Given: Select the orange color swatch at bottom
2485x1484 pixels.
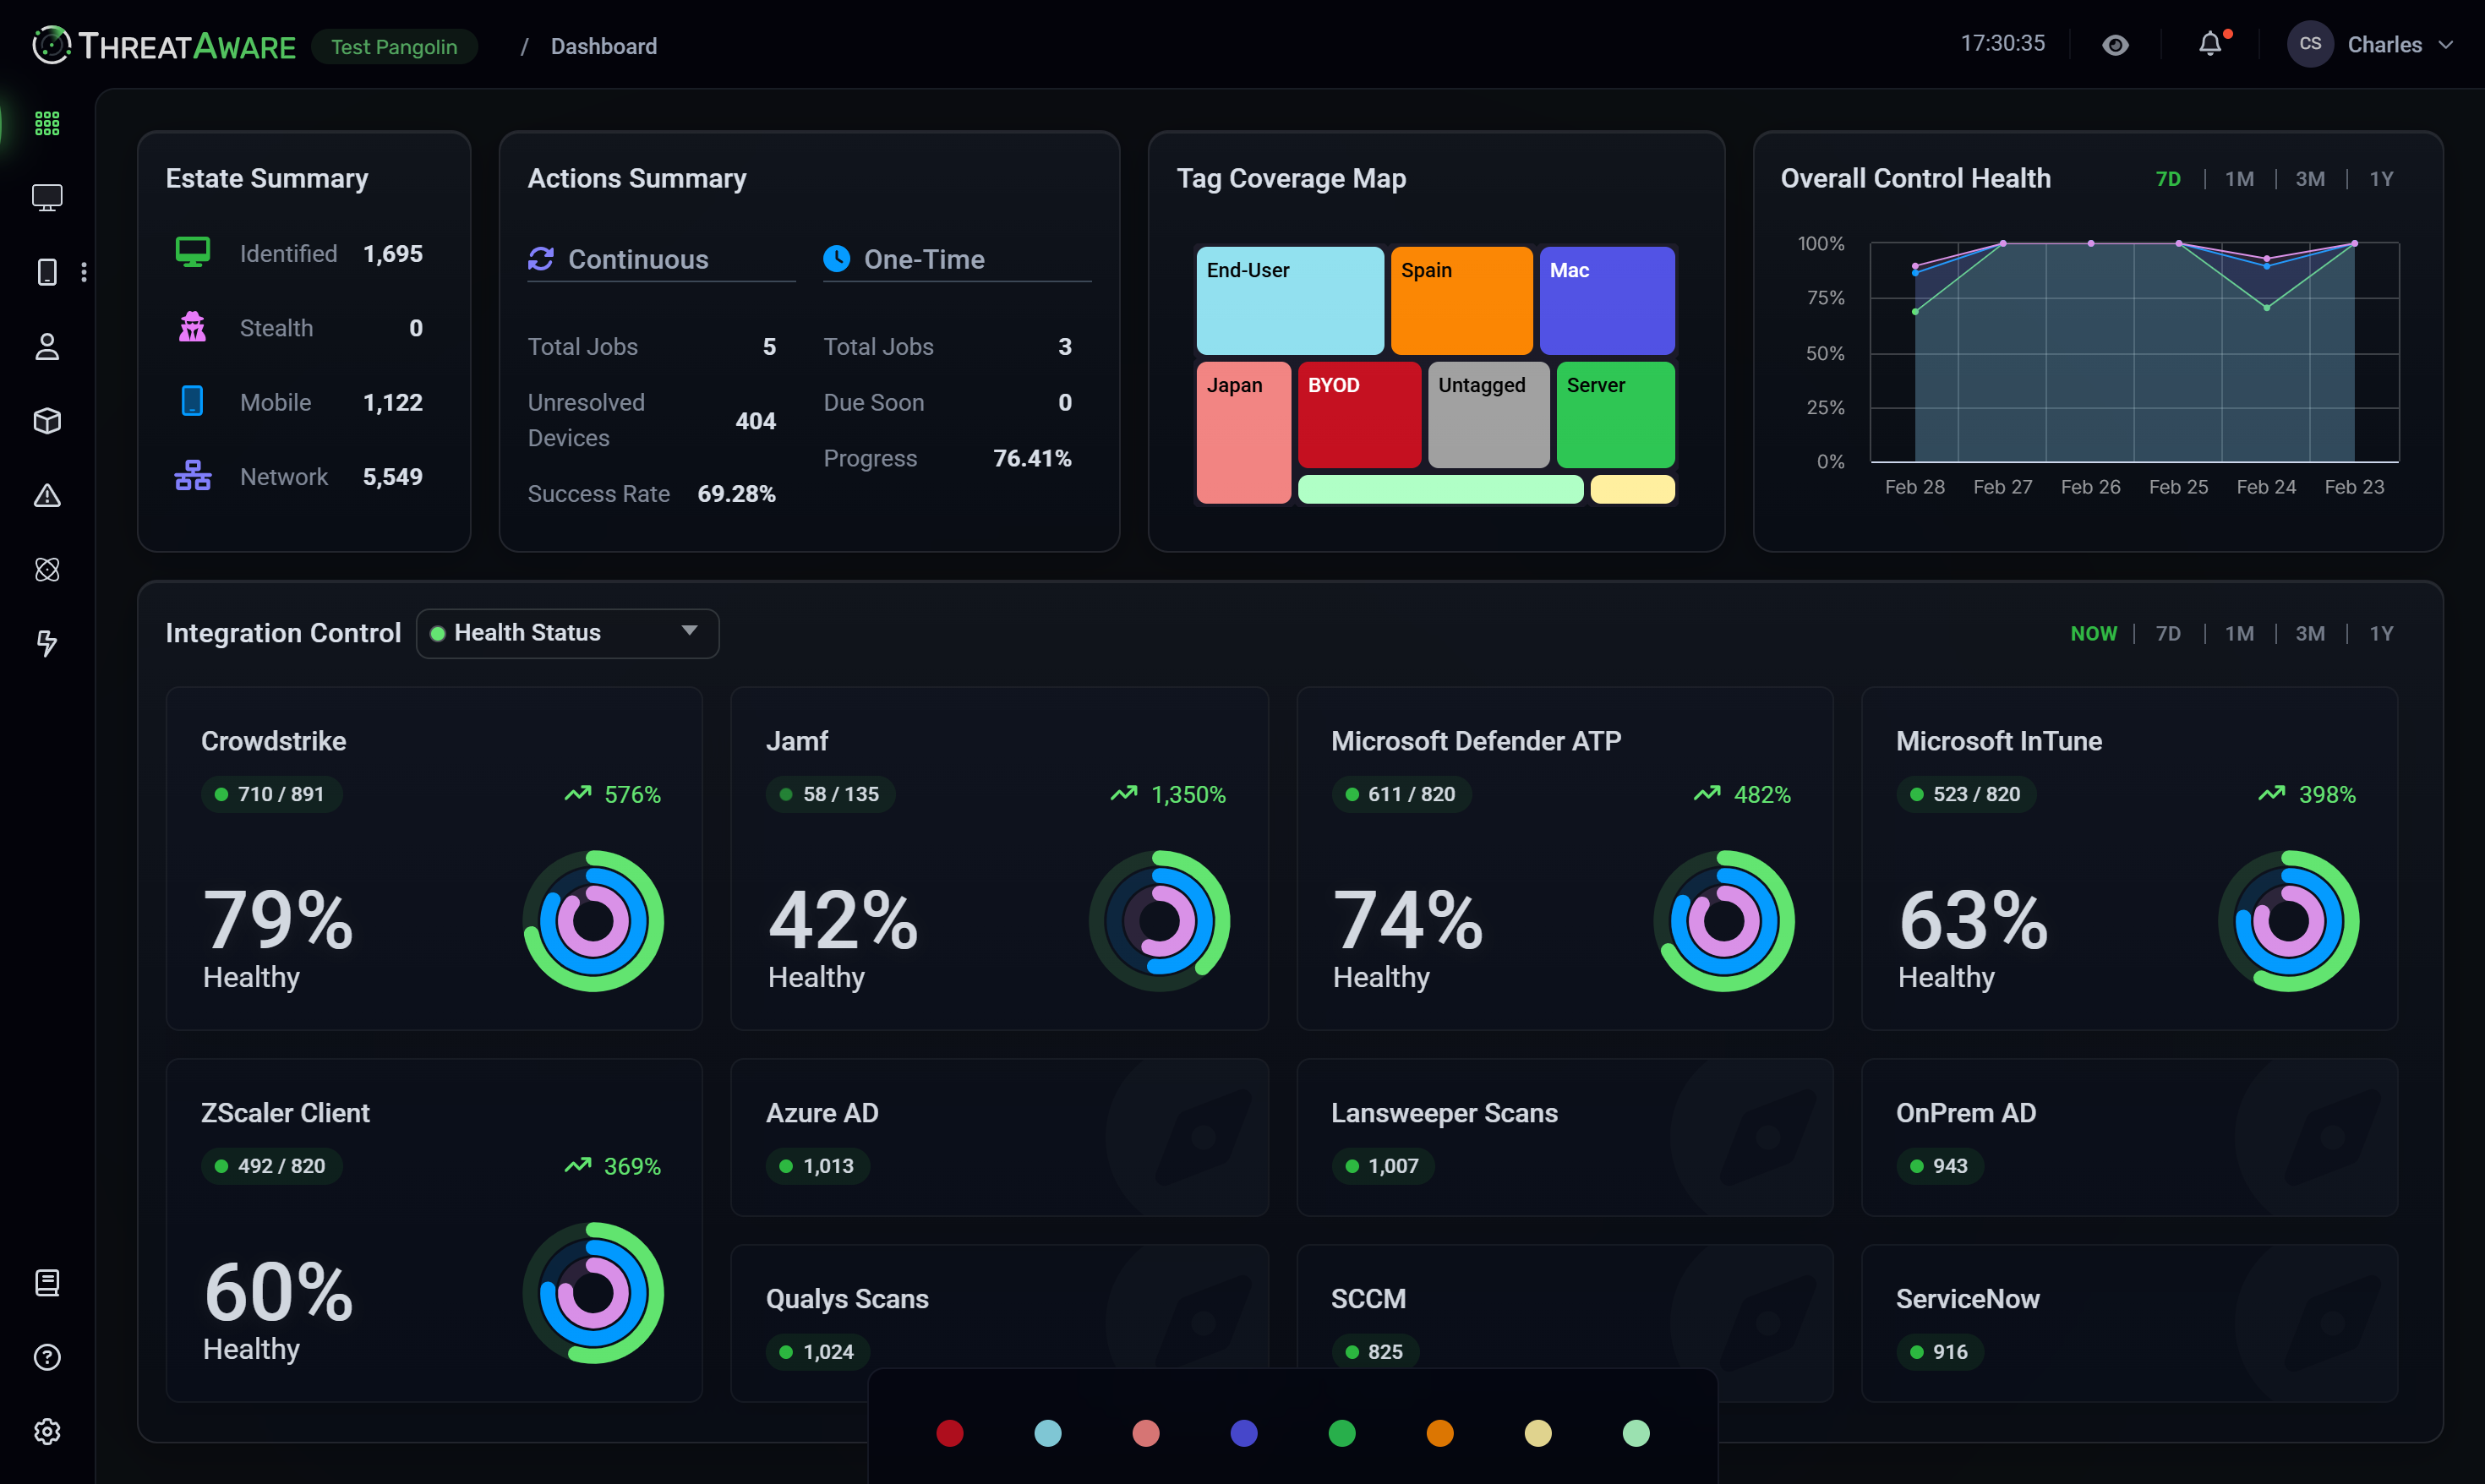Looking at the screenshot, I should (1440, 1433).
